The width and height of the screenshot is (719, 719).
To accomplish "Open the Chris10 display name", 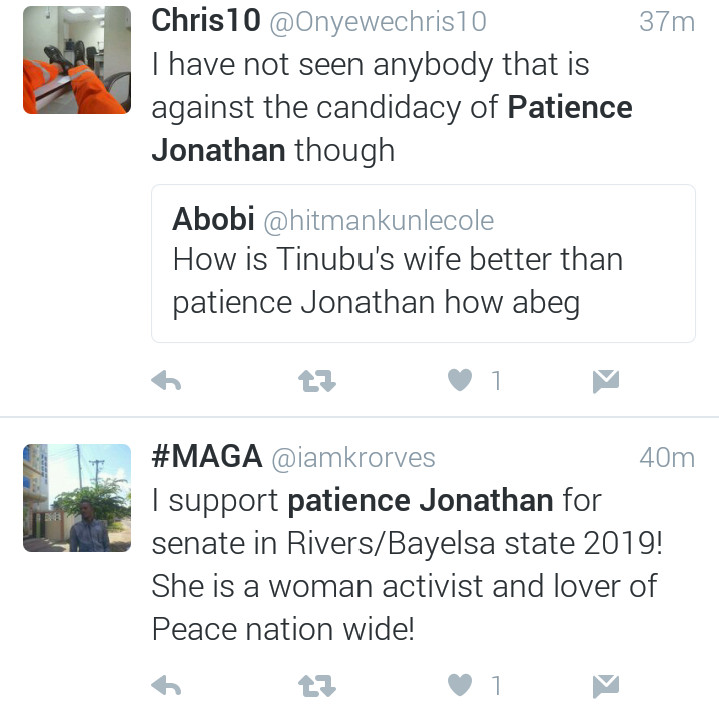I will [x=206, y=21].
